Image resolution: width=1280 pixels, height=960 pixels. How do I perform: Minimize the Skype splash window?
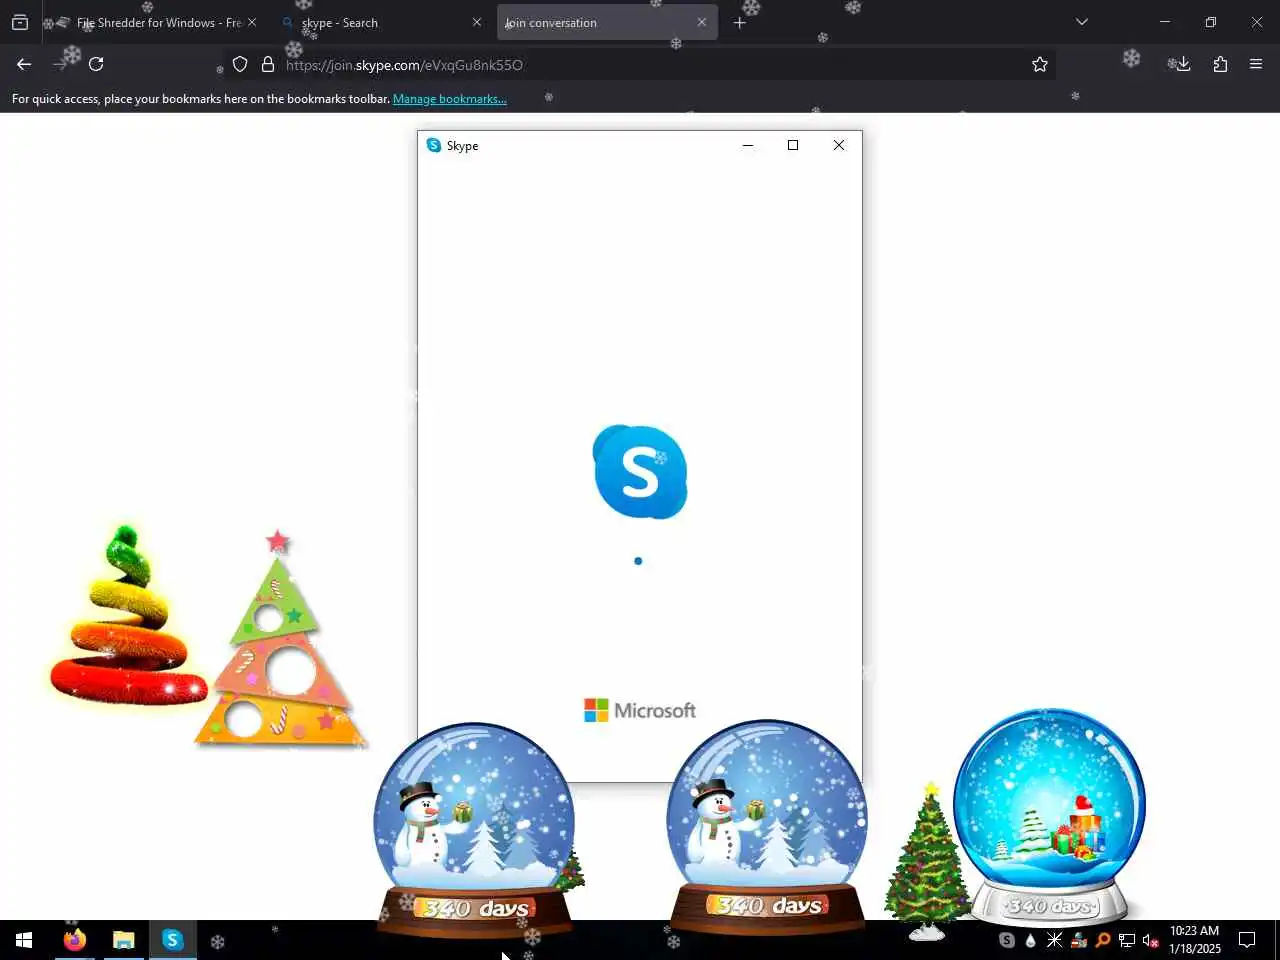[748, 145]
